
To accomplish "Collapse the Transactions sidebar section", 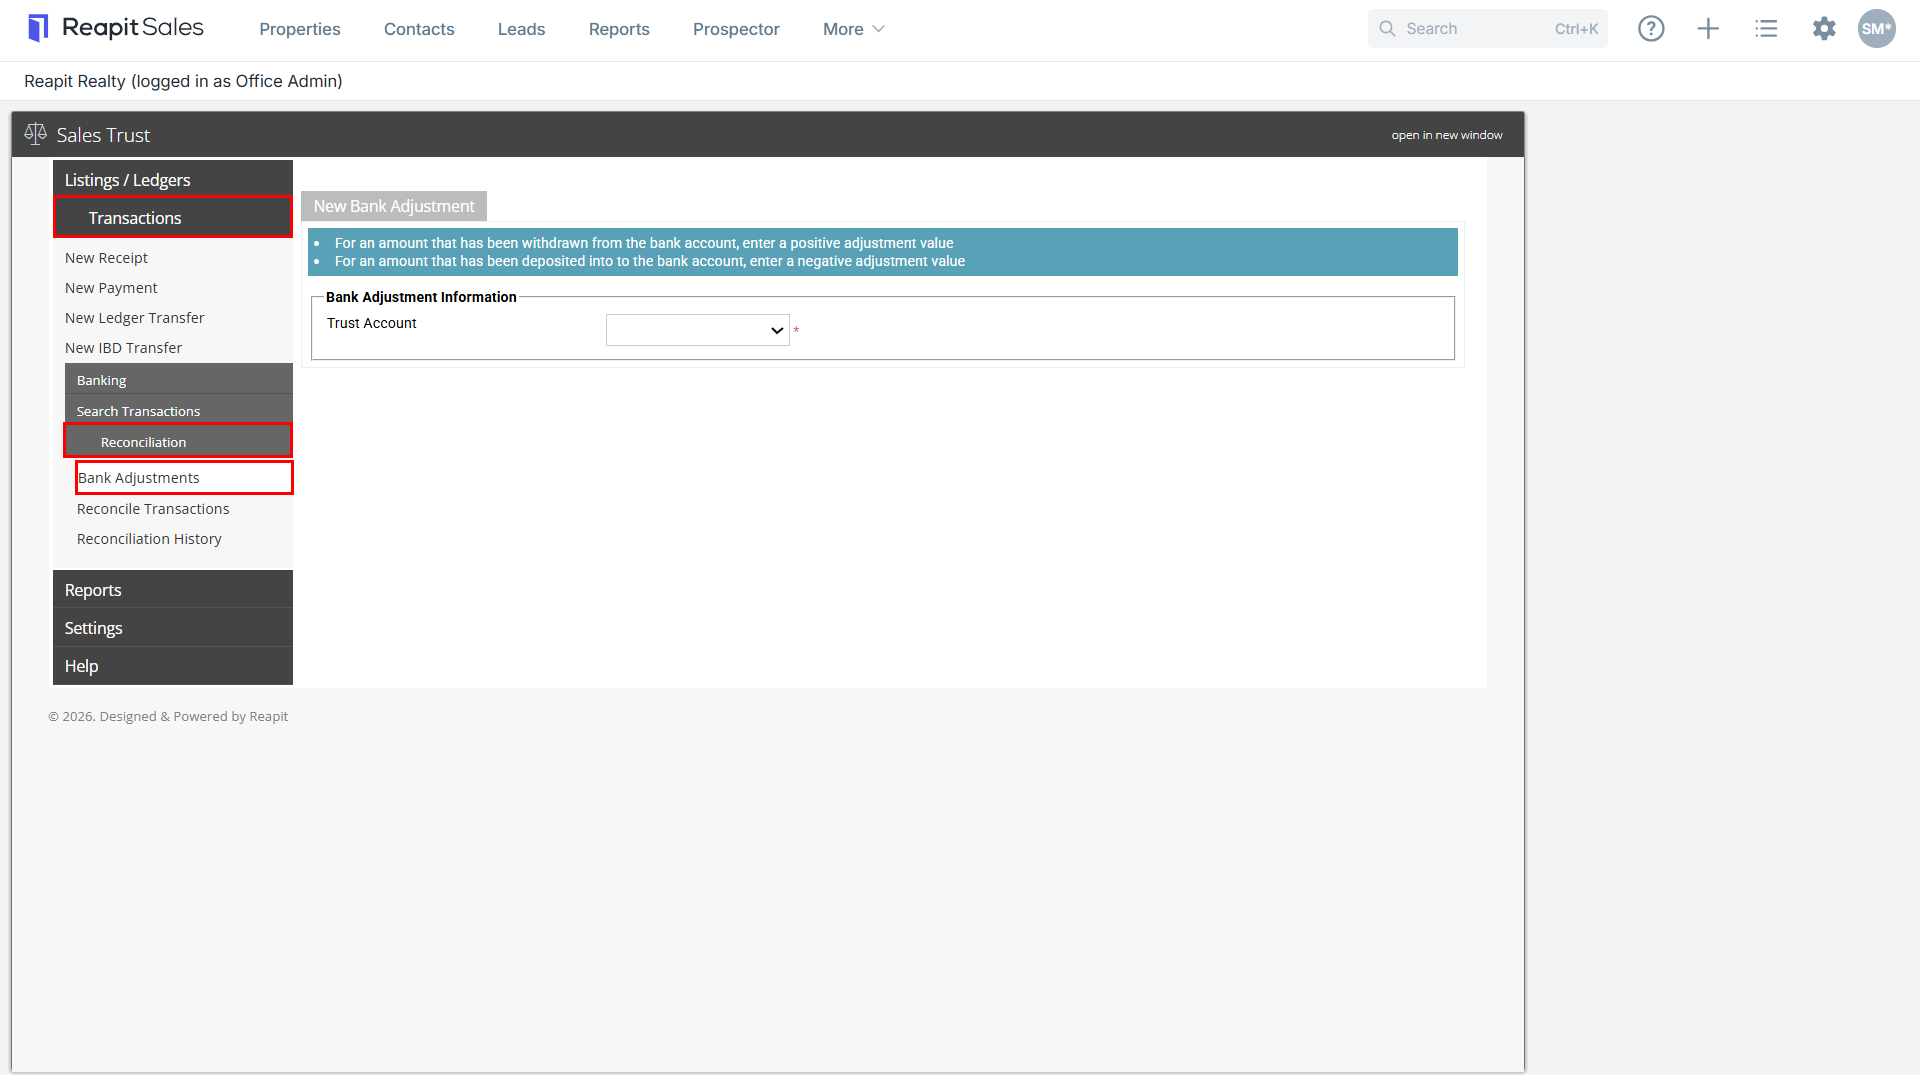I will click(173, 218).
